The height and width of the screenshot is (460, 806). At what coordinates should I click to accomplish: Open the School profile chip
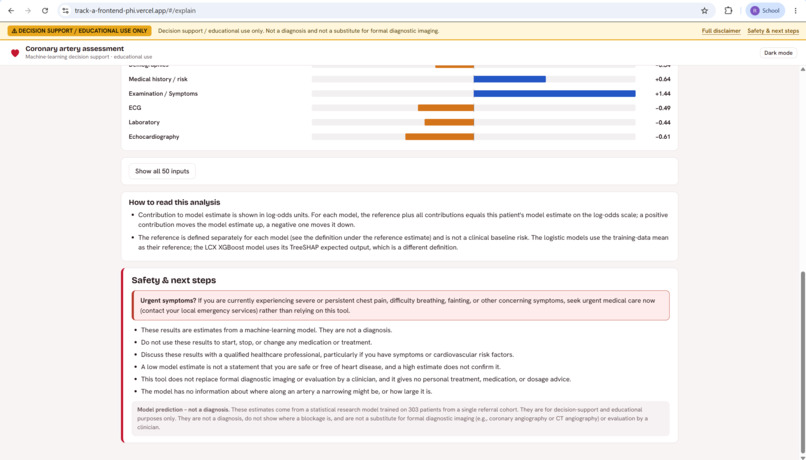pyautogui.click(x=765, y=10)
